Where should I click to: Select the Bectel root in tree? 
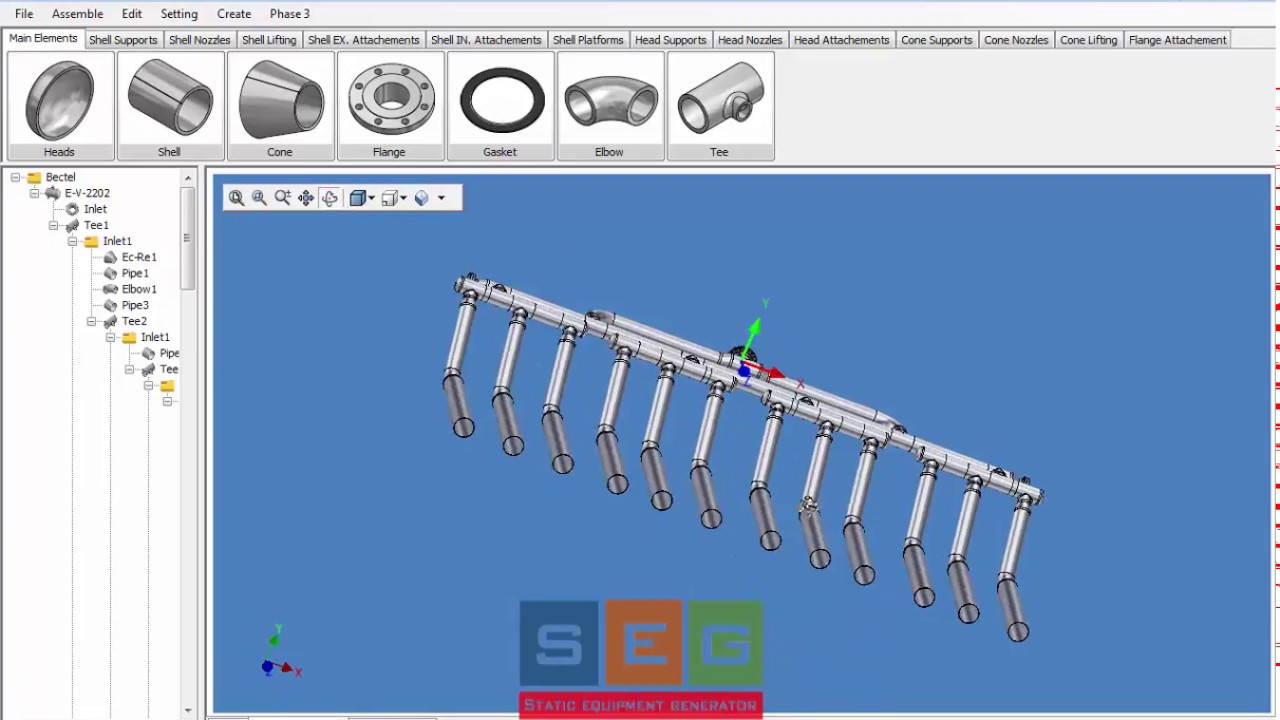pyautogui.click(x=60, y=177)
